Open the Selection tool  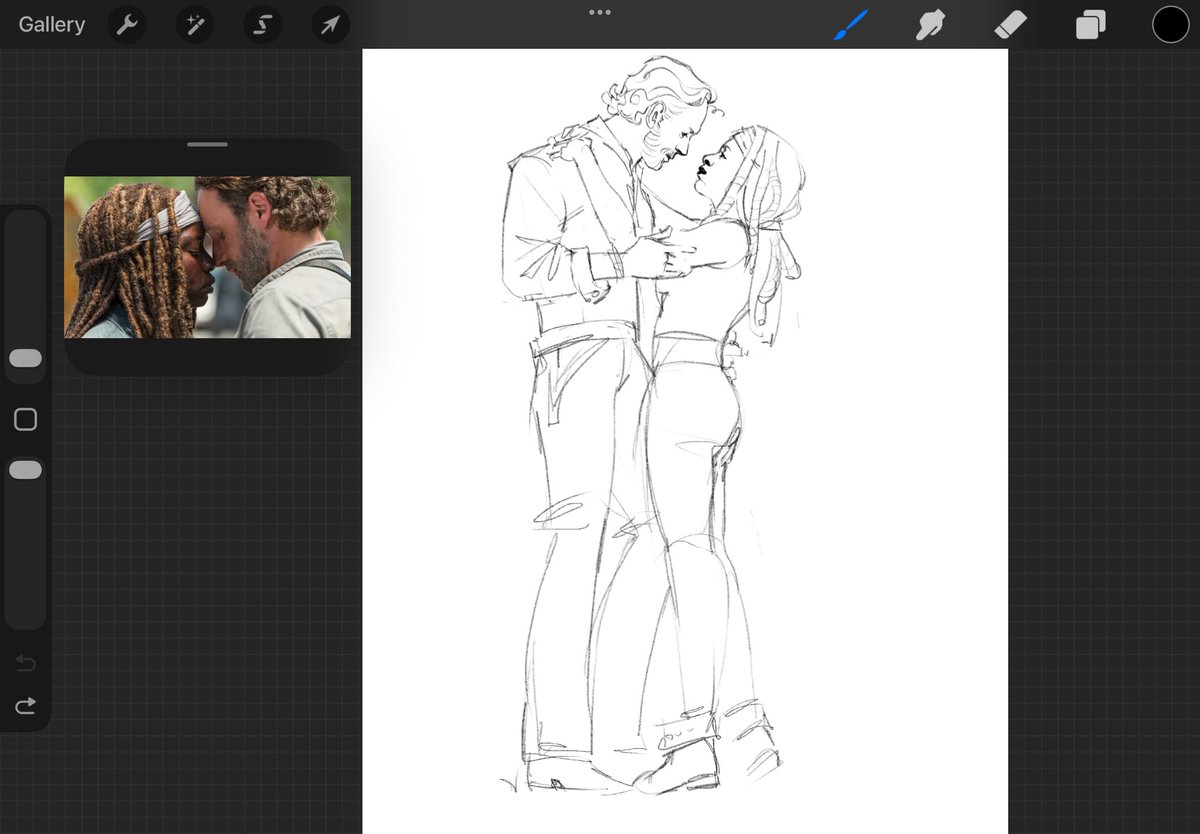pos(261,25)
